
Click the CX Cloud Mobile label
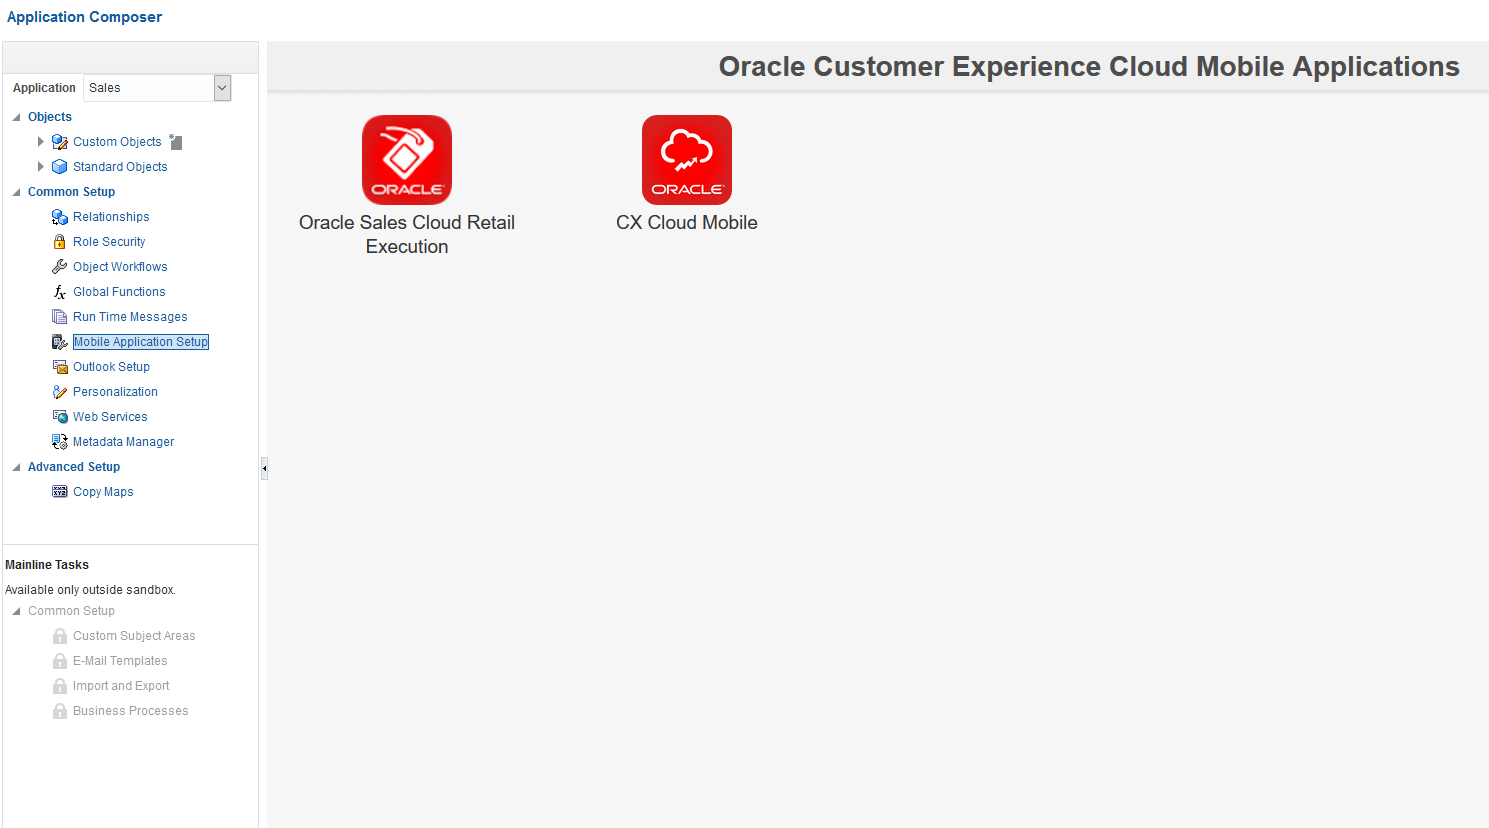[687, 223]
